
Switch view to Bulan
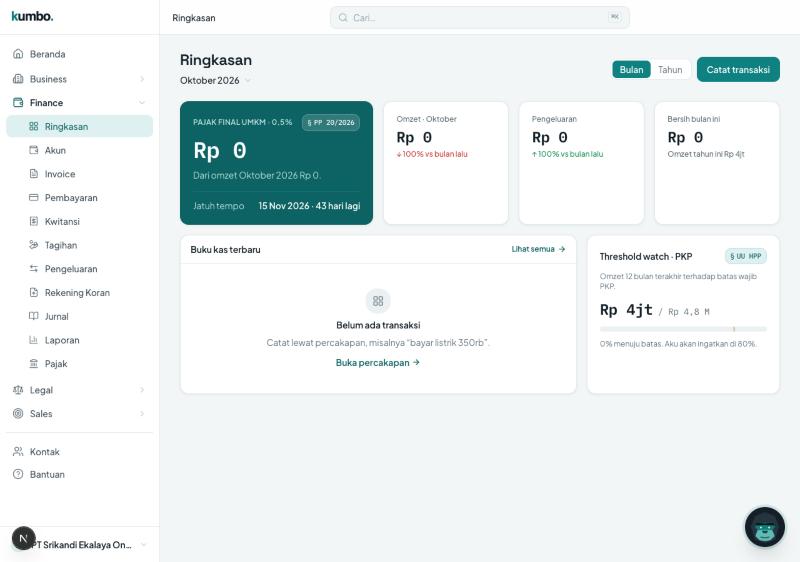pyautogui.click(x=631, y=69)
